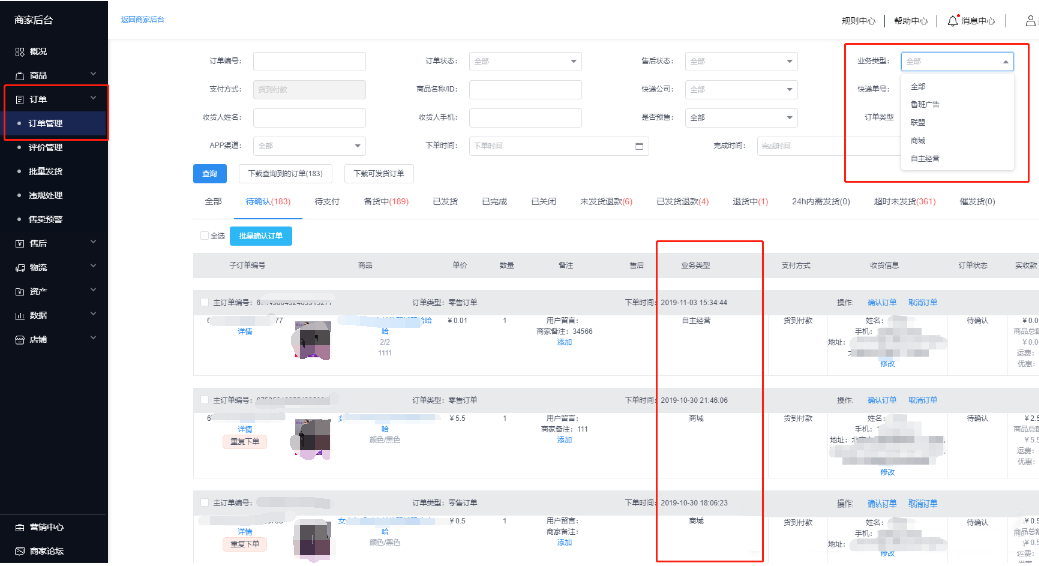
Task: Click the 批量确认订单 button
Action: [x=261, y=236]
